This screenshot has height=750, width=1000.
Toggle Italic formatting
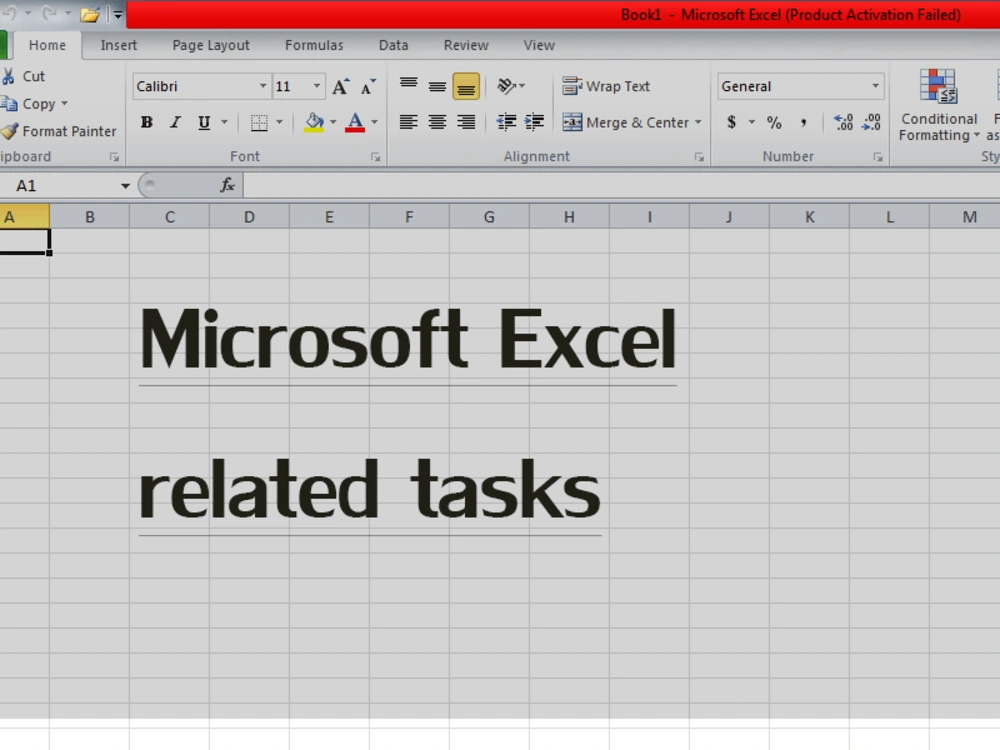coord(175,122)
